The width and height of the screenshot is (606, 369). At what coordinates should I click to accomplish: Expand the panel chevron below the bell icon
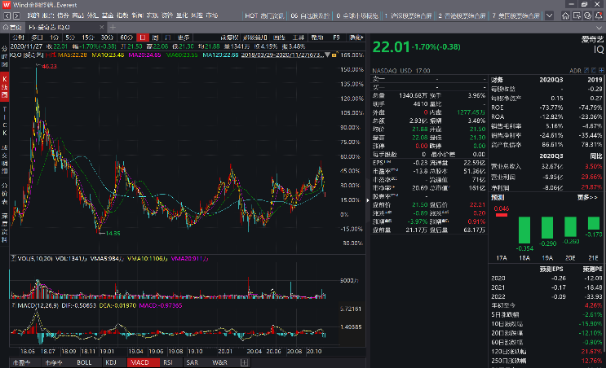point(599,27)
